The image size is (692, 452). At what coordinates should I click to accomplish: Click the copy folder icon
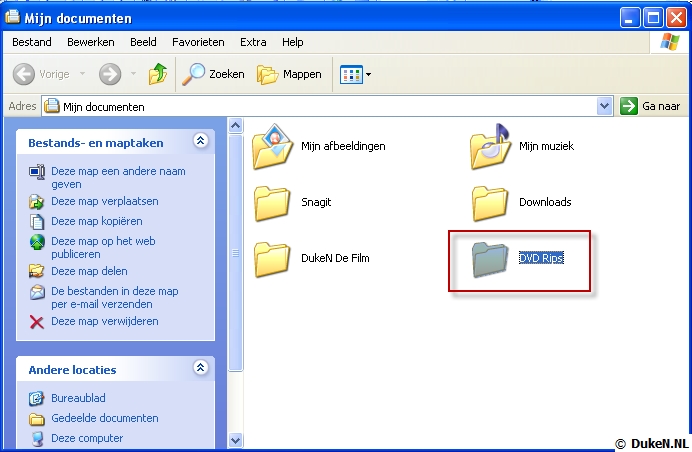tap(37, 221)
